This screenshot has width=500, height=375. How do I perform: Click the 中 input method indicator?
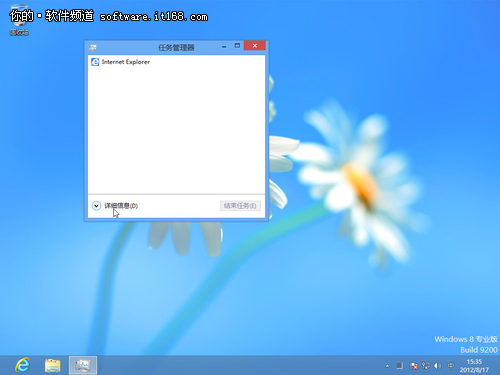coord(451,366)
